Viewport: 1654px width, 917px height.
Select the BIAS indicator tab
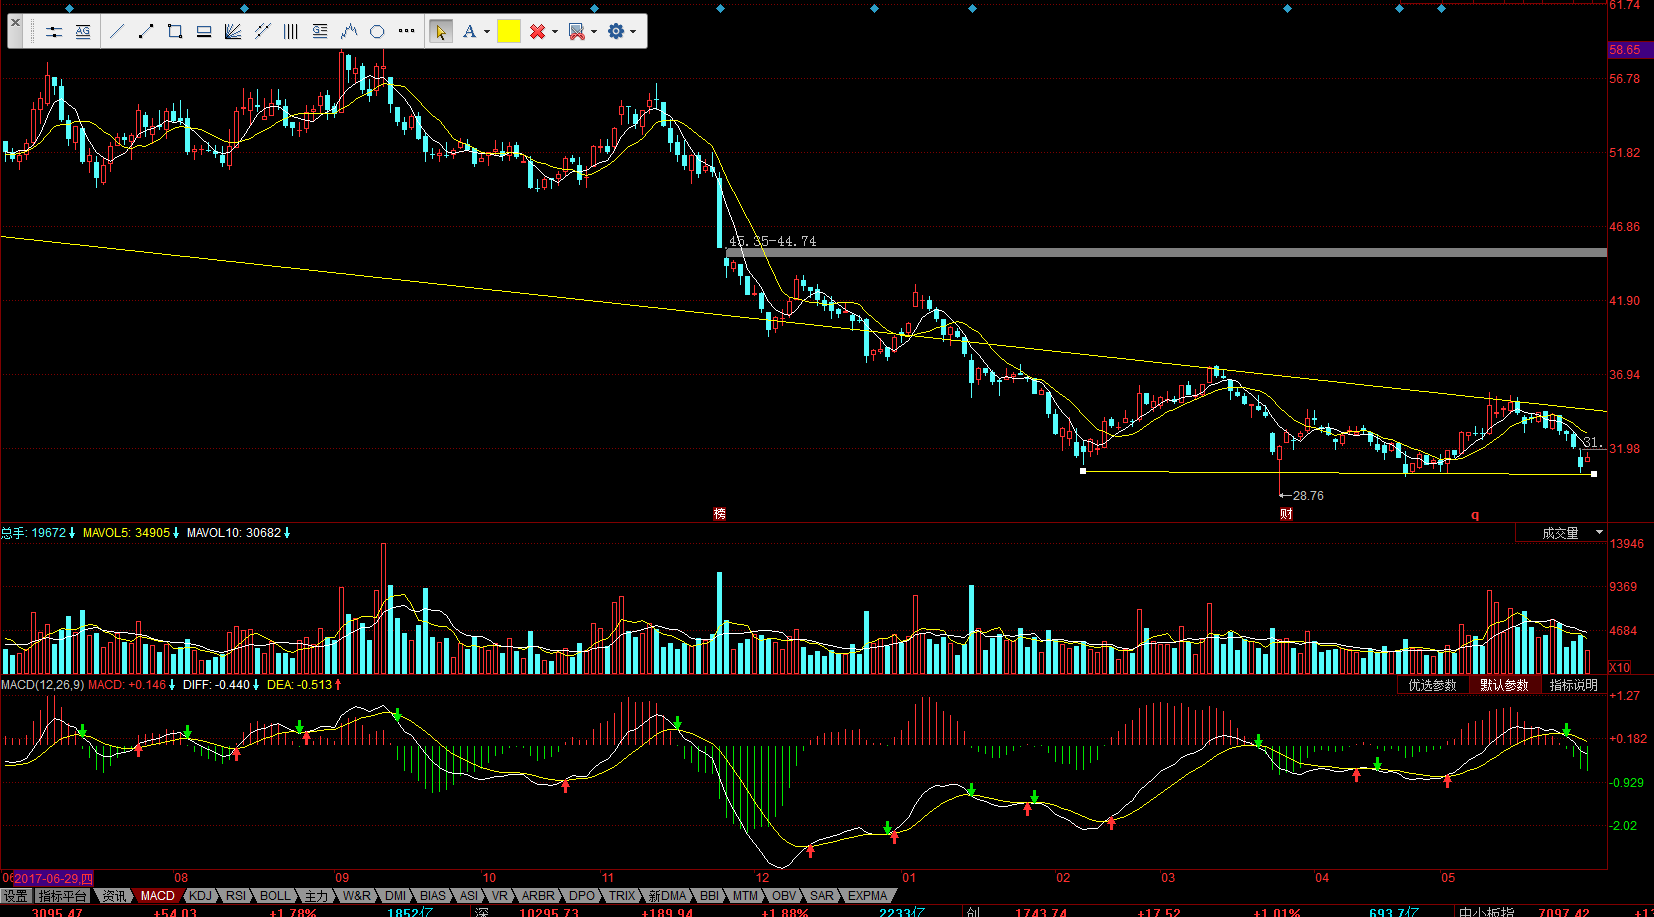click(433, 896)
